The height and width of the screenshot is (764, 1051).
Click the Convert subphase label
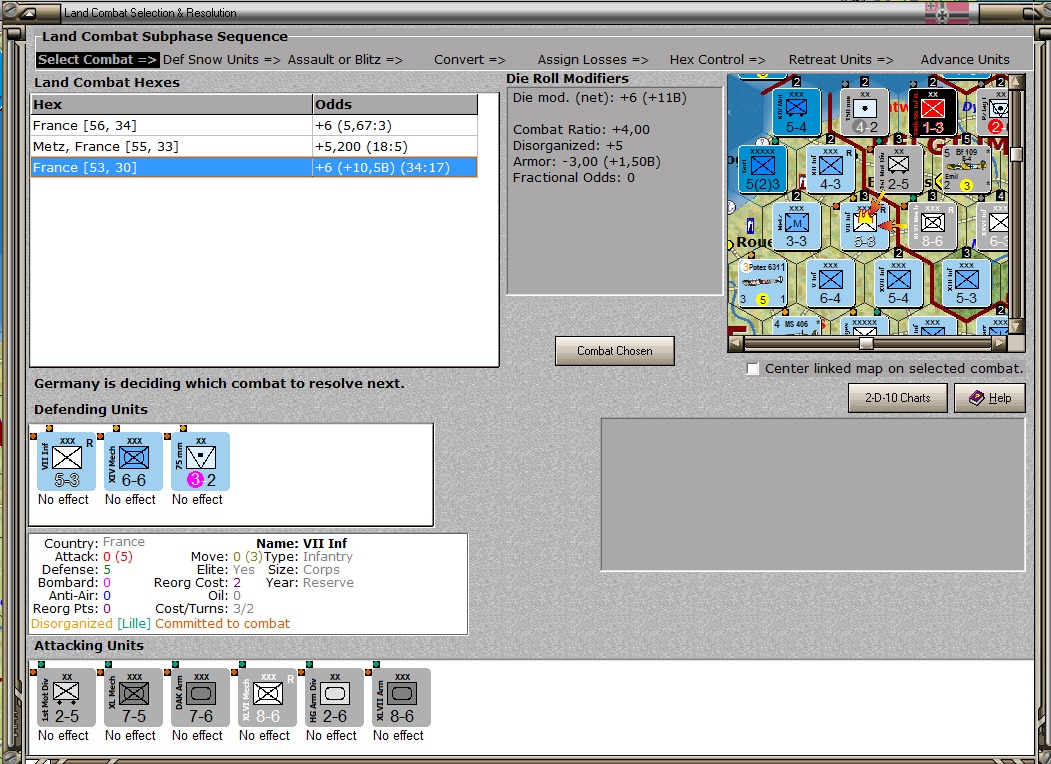(x=470, y=60)
